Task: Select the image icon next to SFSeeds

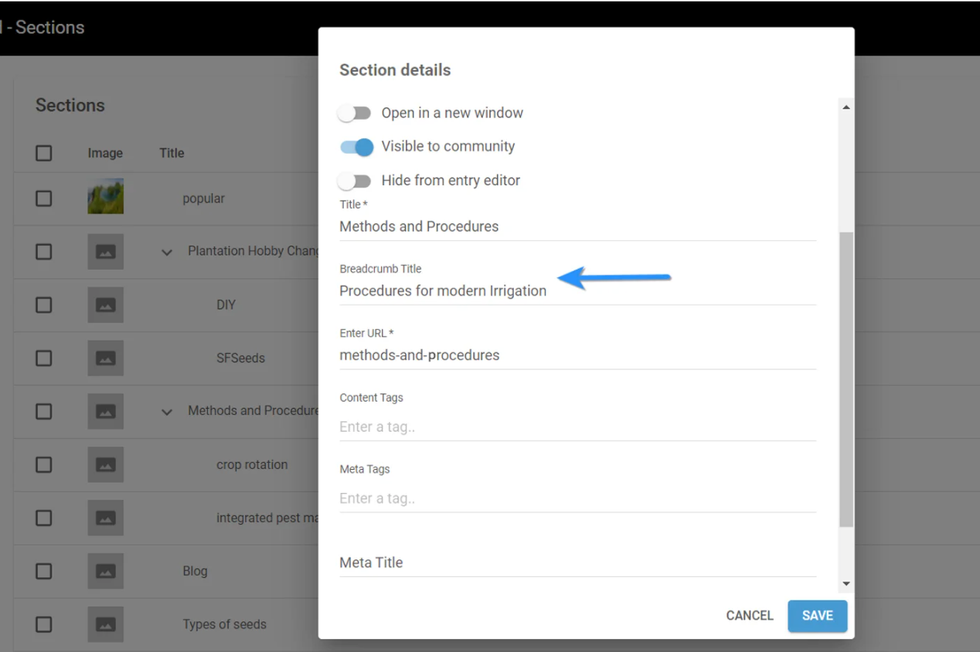Action: pyautogui.click(x=105, y=358)
